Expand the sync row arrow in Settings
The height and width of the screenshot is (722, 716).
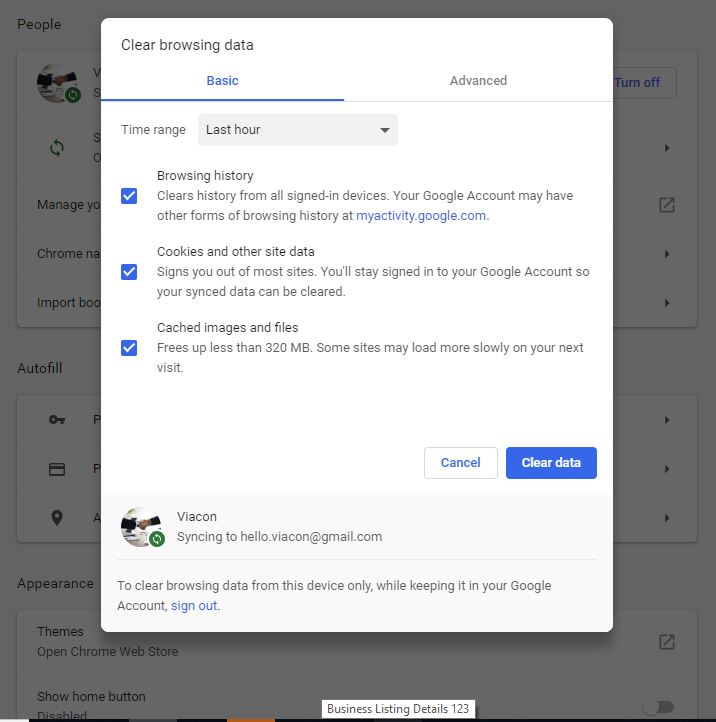point(667,148)
